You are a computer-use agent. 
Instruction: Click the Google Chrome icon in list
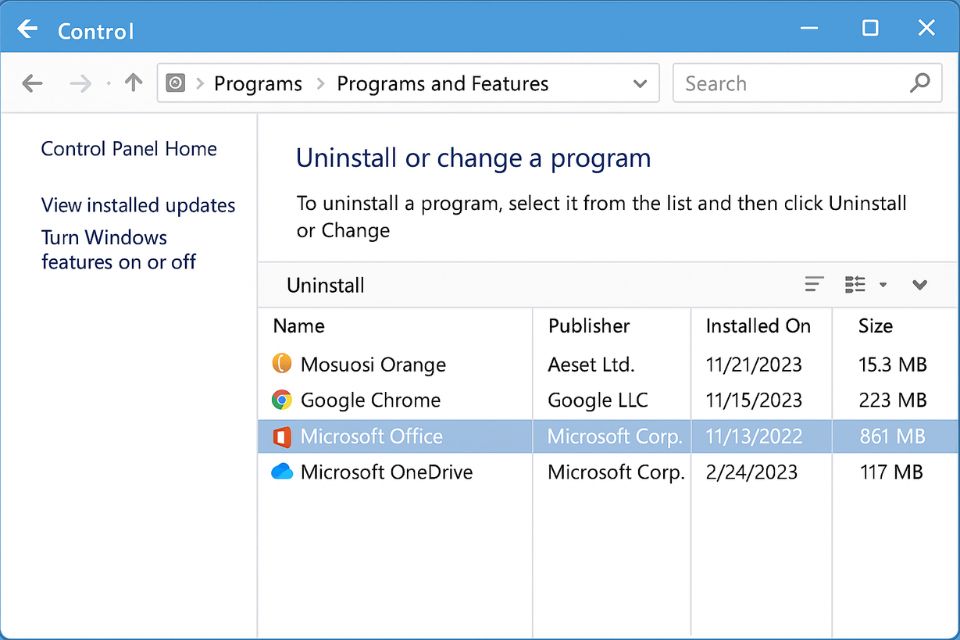pyautogui.click(x=282, y=400)
